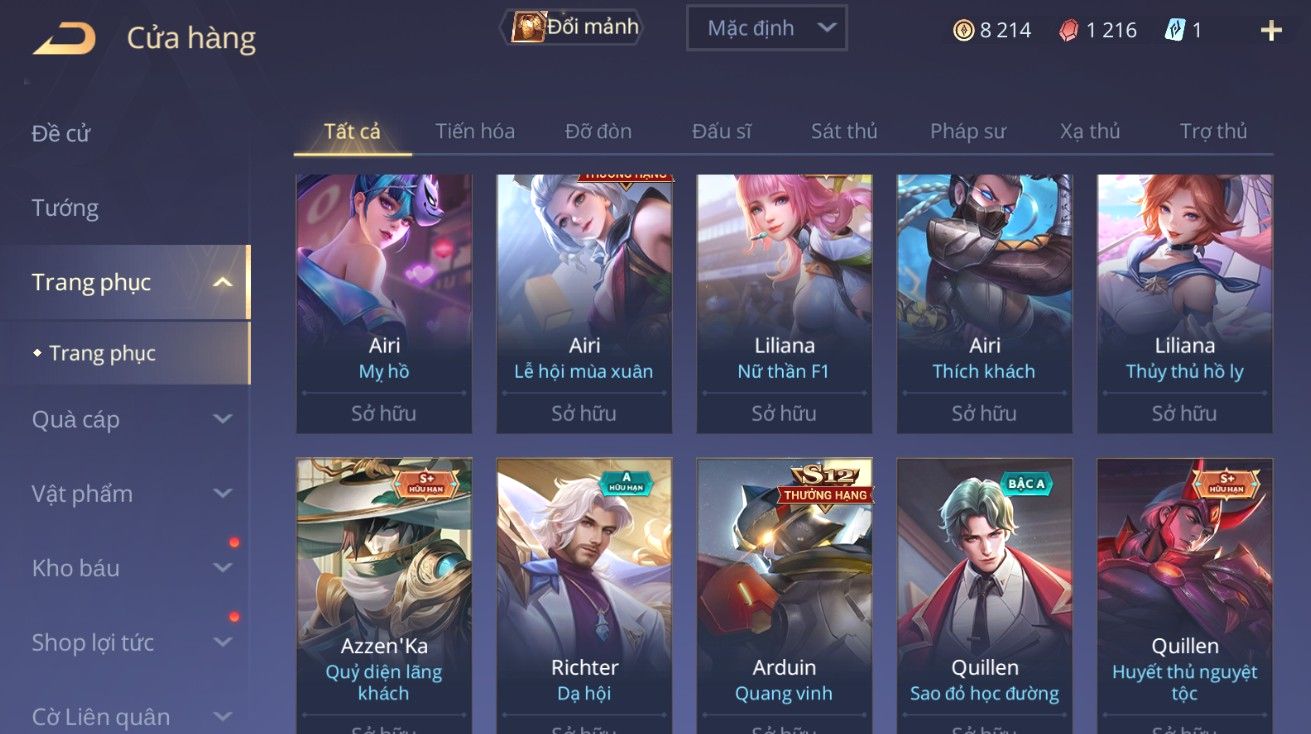Viewport: 1311px width, 734px height.
Task: Tap the blue voucher ticket icon
Action: 1175,30
